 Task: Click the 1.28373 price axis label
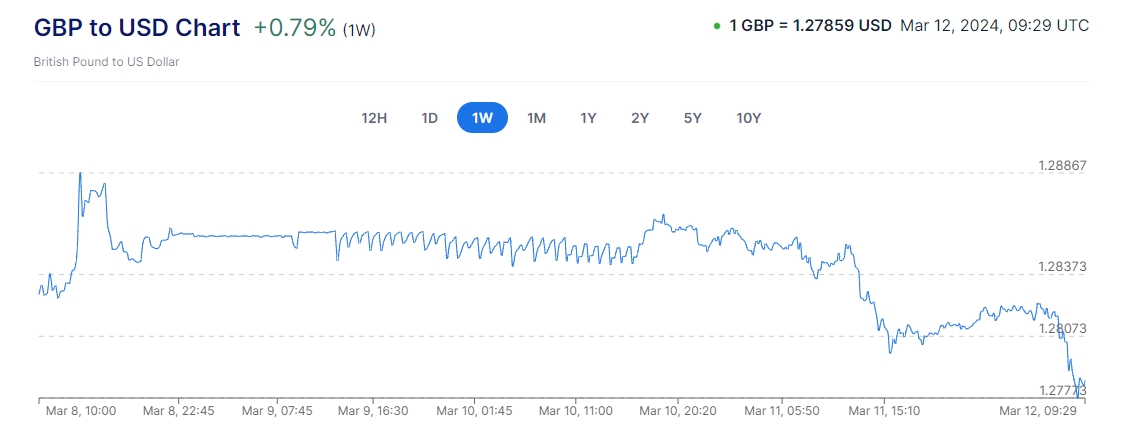pos(1062,267)
